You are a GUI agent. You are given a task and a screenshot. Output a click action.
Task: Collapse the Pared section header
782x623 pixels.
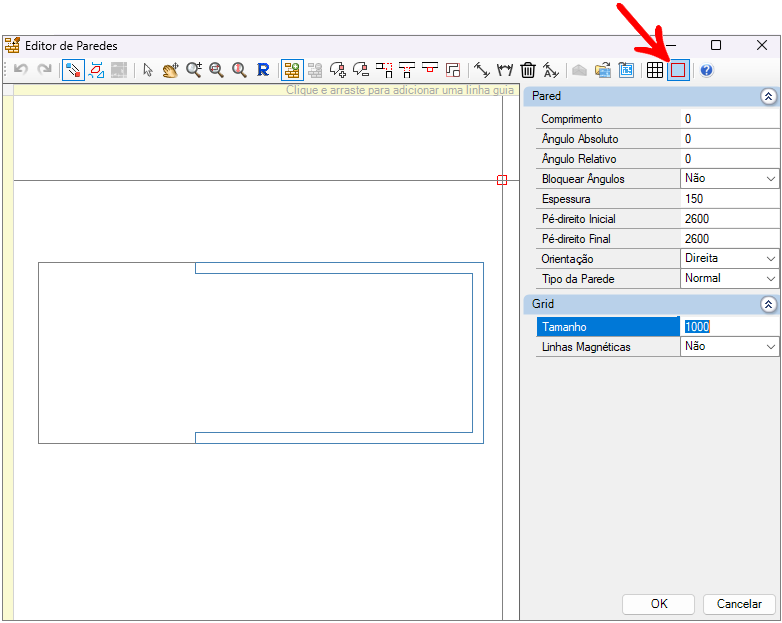pyautogui.click(x=768, y=97)
